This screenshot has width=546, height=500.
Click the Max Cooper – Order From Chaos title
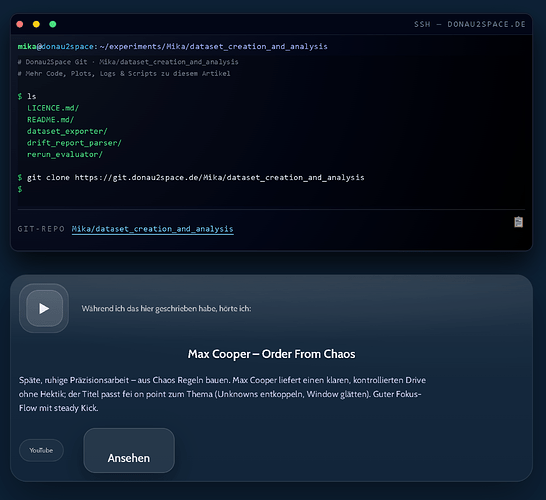(272, 354)
